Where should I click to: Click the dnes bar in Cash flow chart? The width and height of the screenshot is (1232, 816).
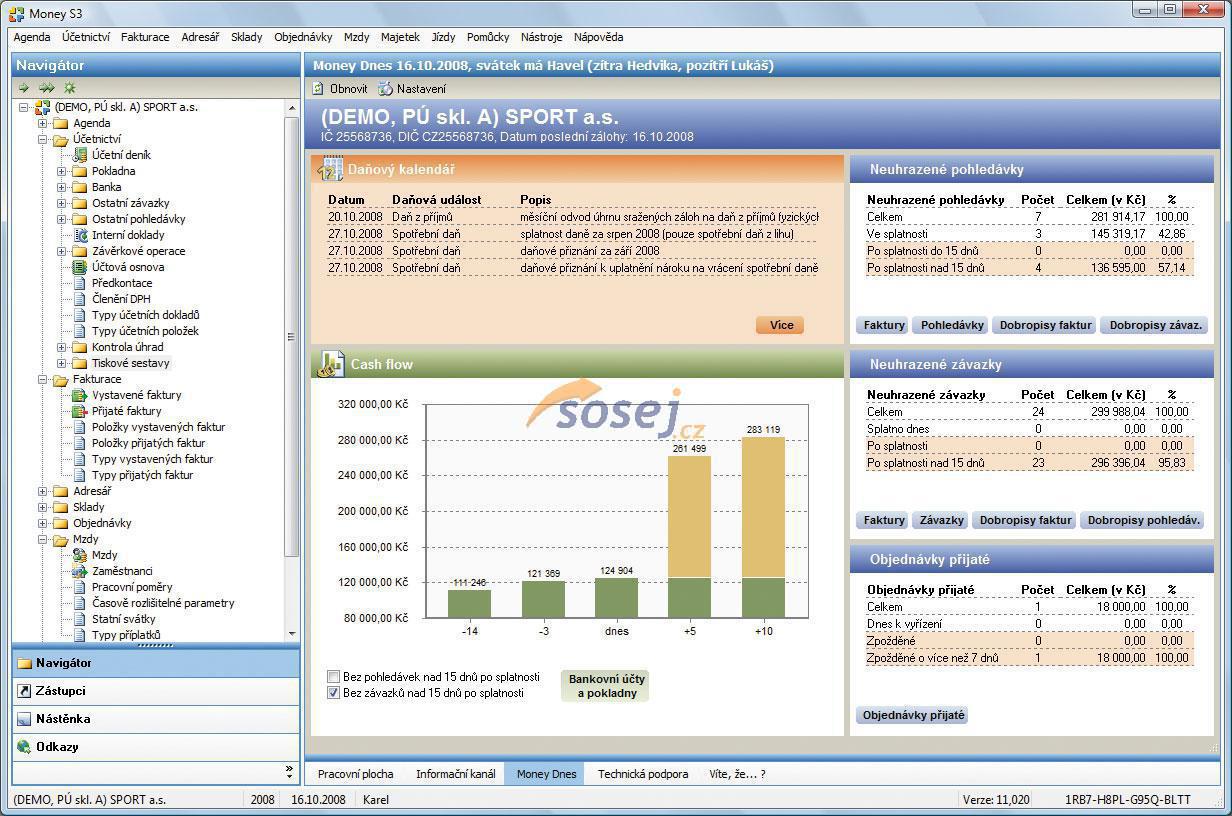tap(616, 598)
